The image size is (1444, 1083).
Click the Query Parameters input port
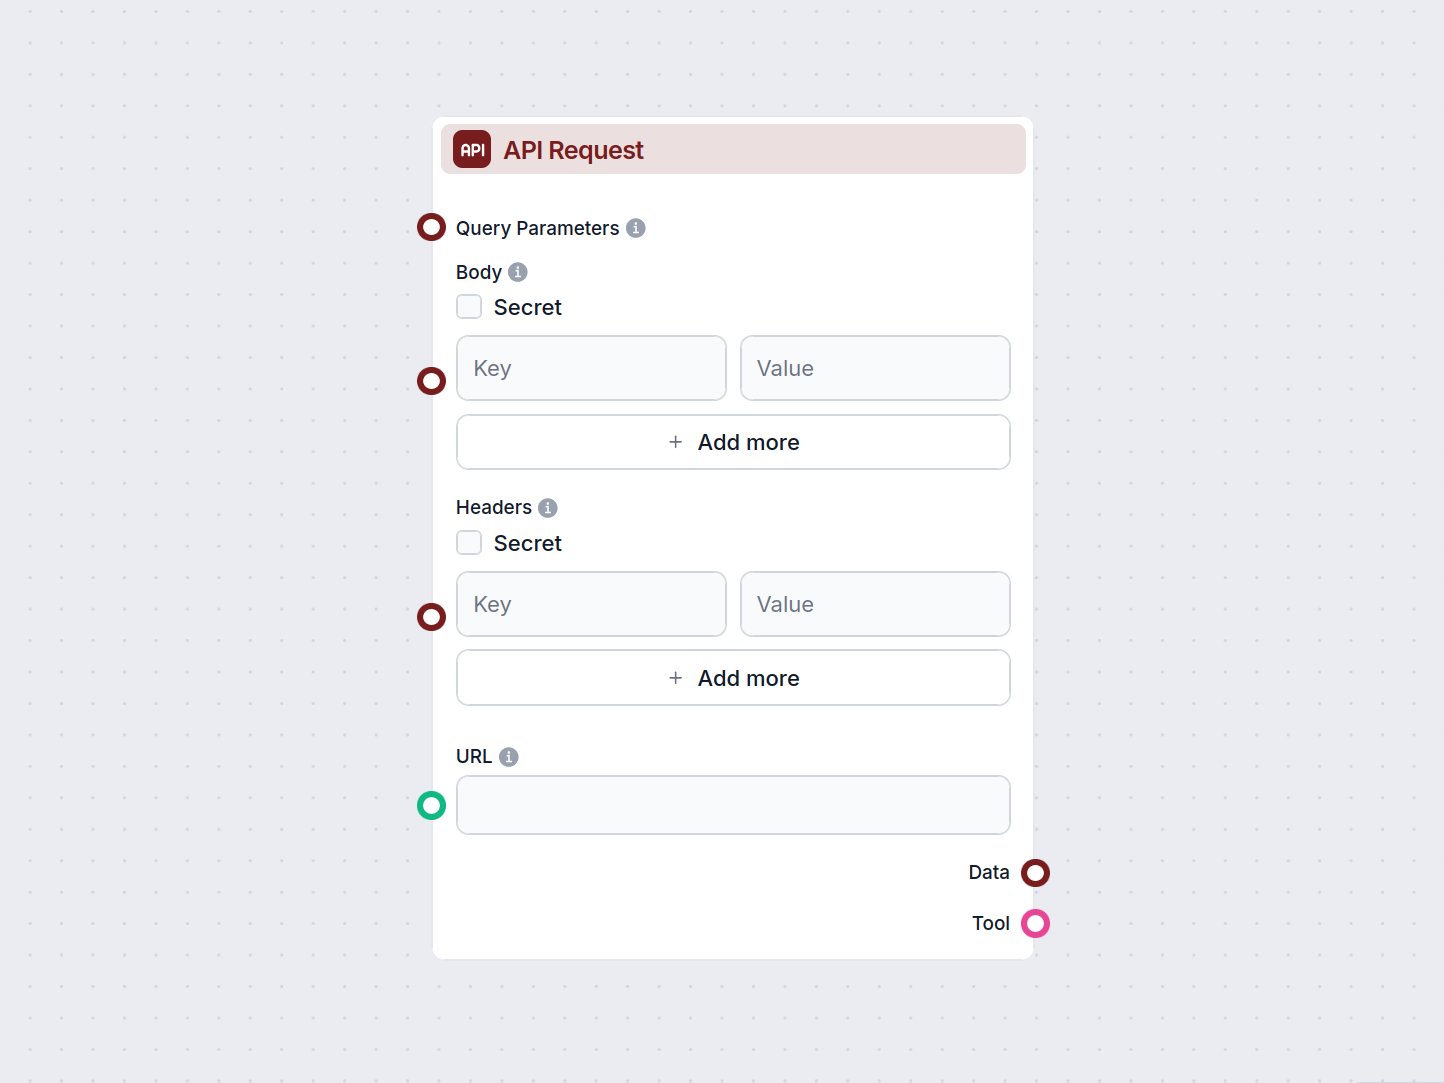(x=431, y=227)
